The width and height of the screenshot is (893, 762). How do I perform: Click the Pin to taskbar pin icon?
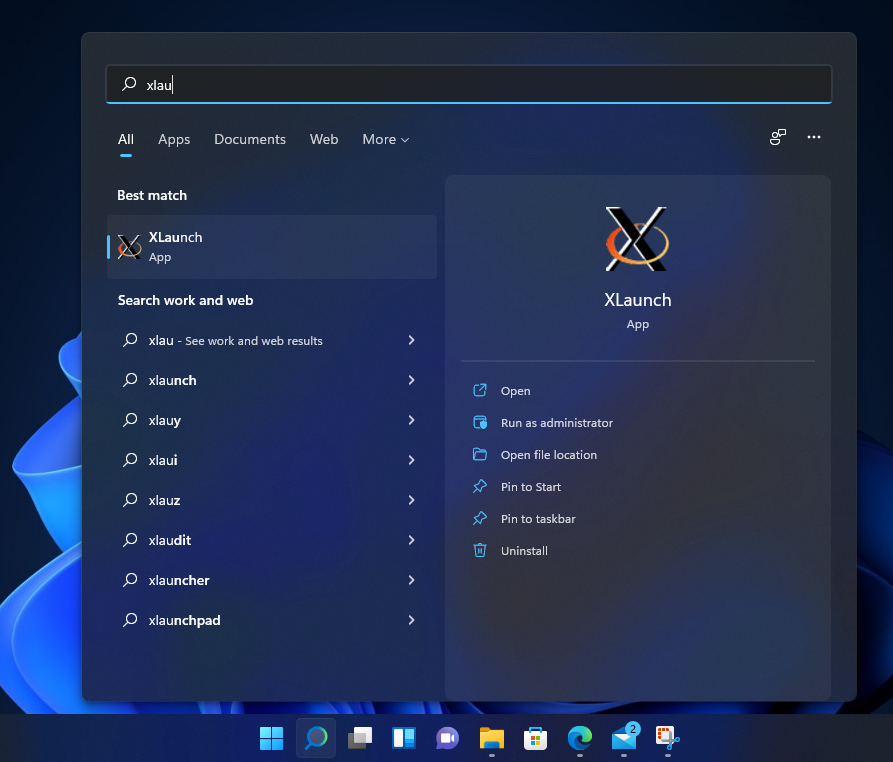(x=480, y=518)
